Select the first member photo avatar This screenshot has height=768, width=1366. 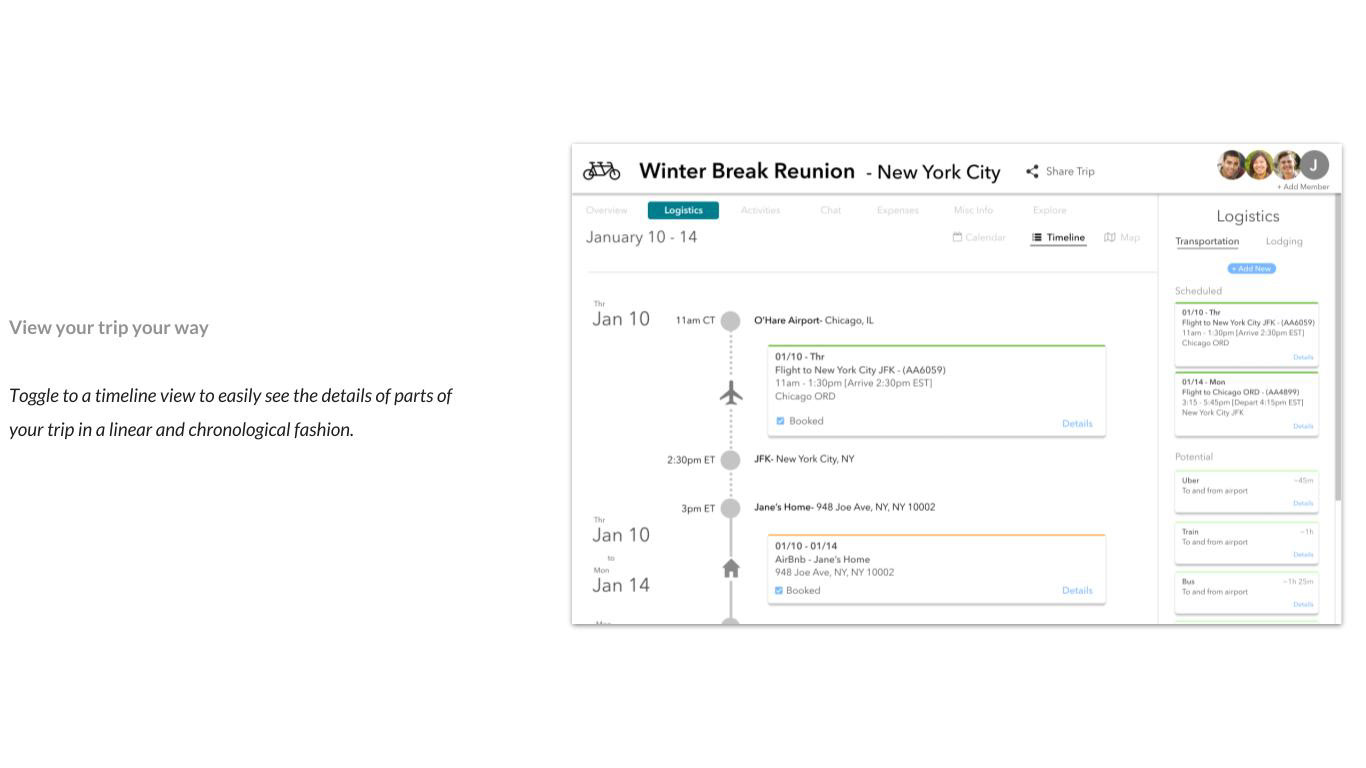point(1232,165)
